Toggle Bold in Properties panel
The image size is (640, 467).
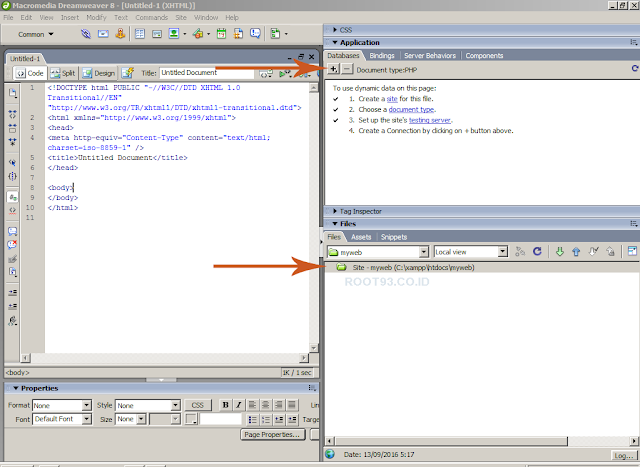(x=225, y=405)
